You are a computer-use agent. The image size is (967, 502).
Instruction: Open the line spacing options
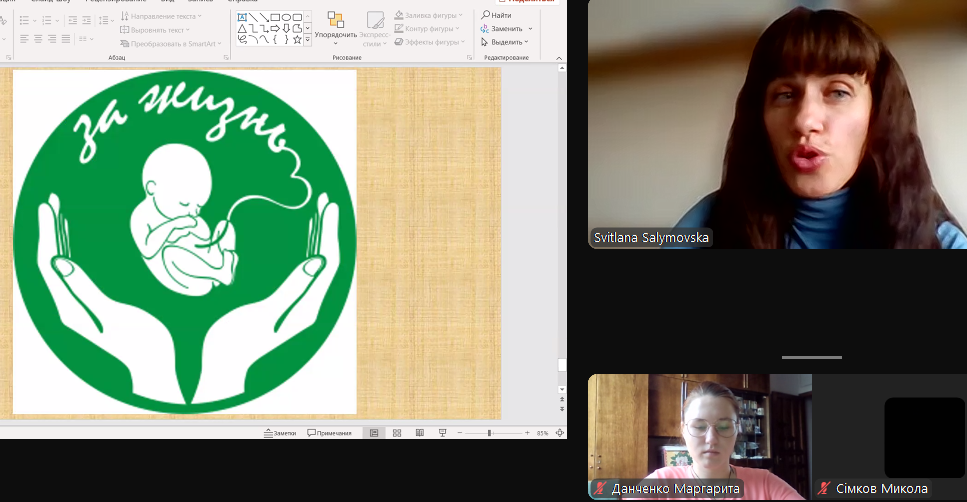click(106, 20)
